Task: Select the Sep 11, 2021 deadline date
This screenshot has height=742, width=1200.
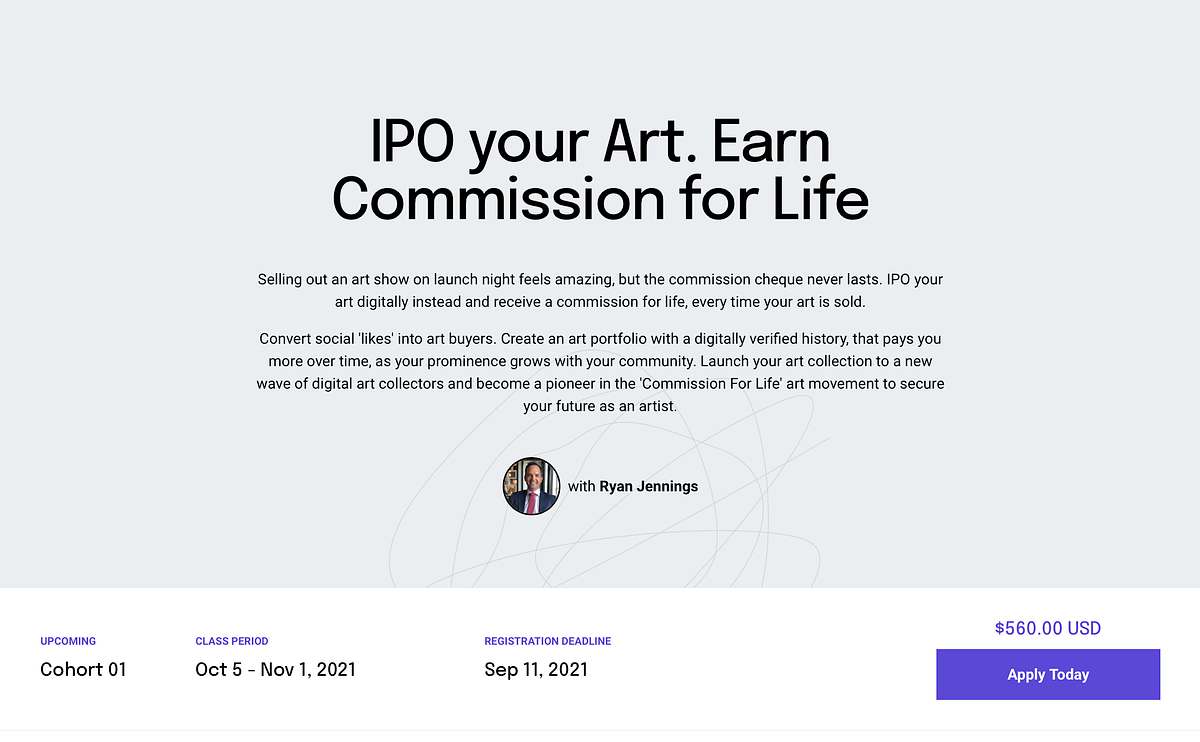Action: click(536, 669)
